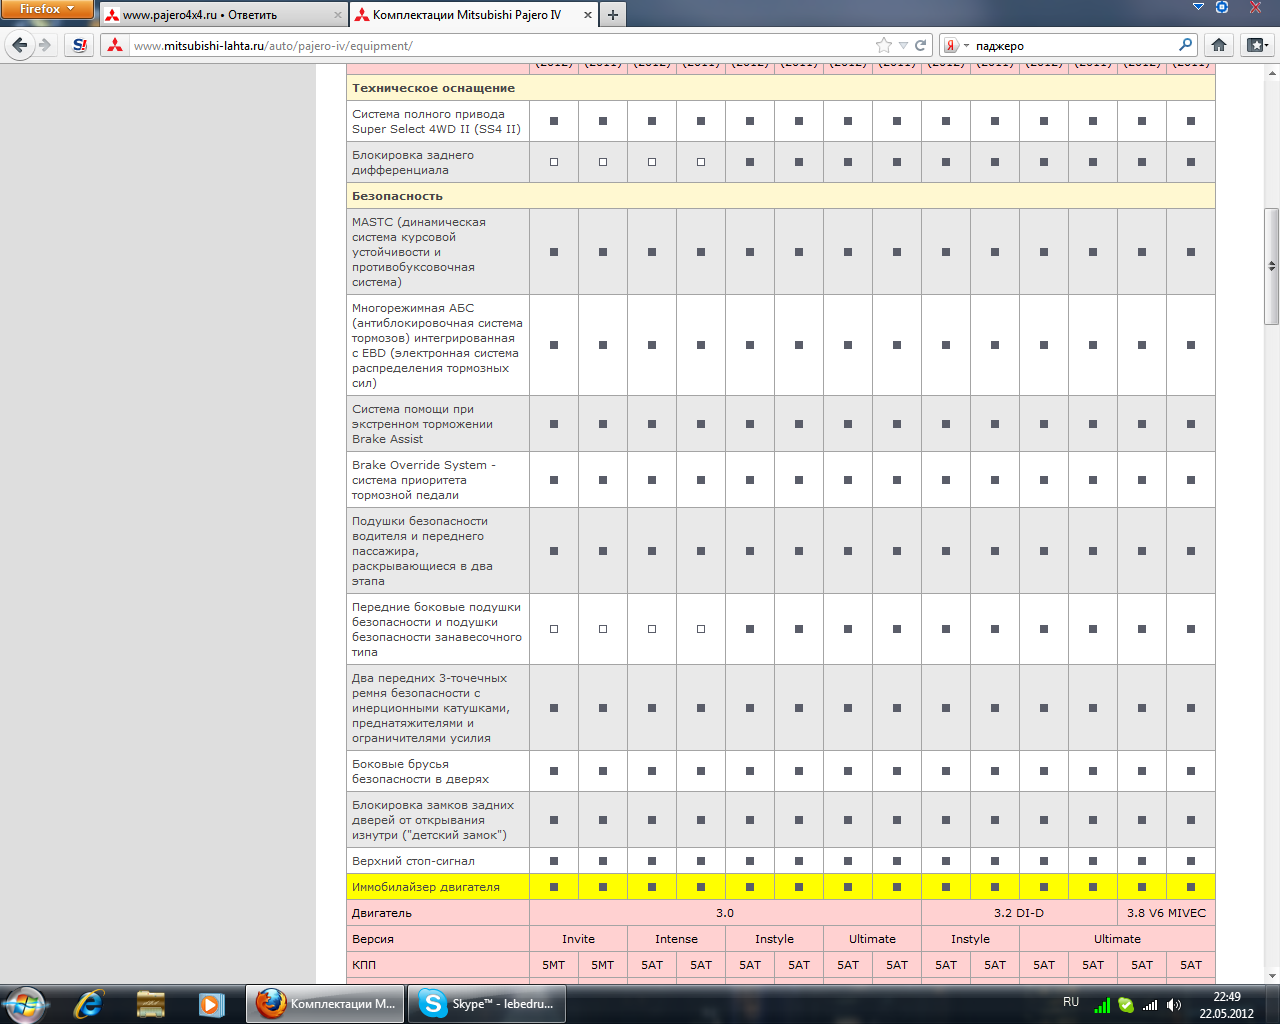Image resolution: width=1280 pixels, height=1024 pixels.
Task: Bookmark this page with the star icon
Action: pyautogui.click(x=883, y=45)
